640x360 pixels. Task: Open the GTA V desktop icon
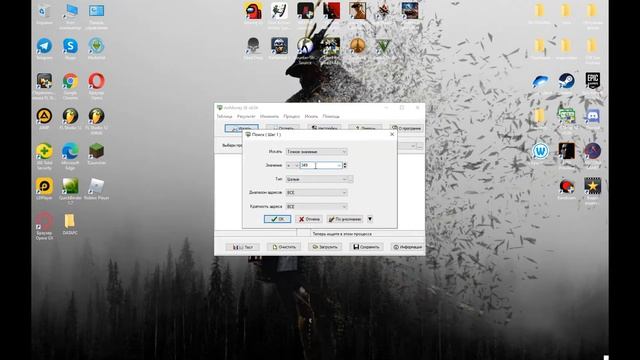(383, 47)
